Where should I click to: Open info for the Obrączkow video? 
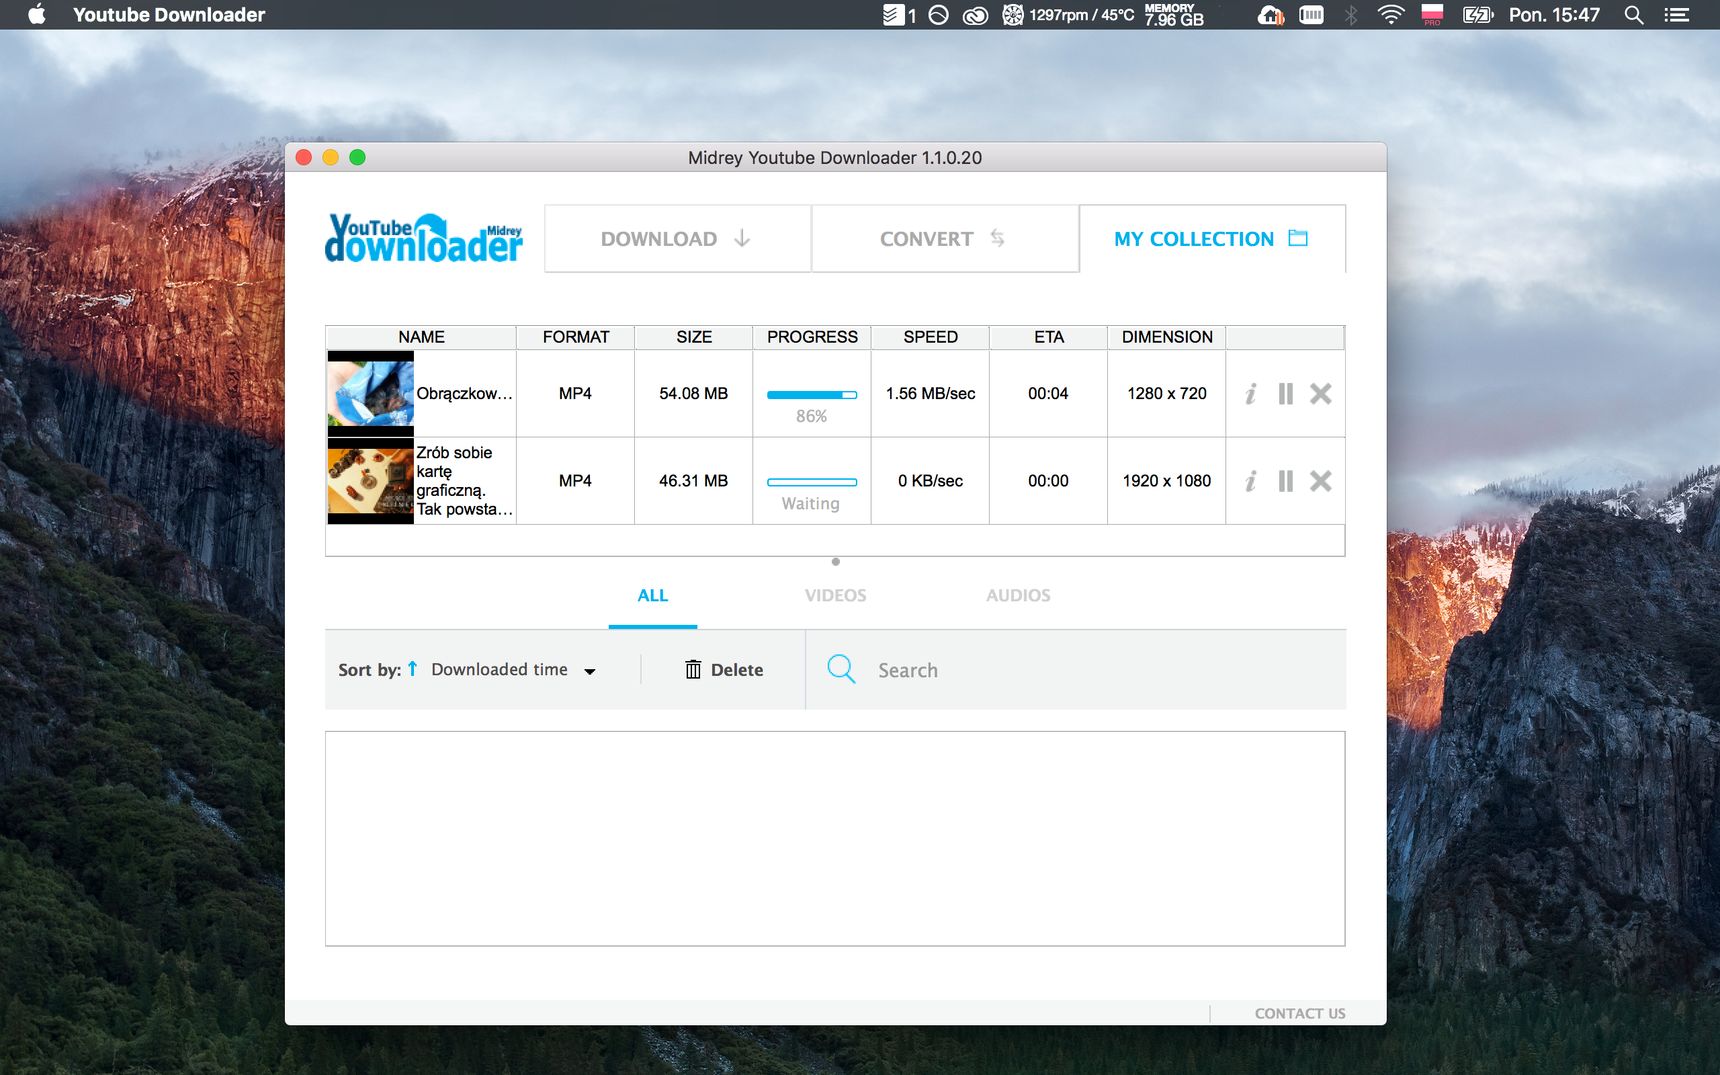click(x=1250, y=394)
